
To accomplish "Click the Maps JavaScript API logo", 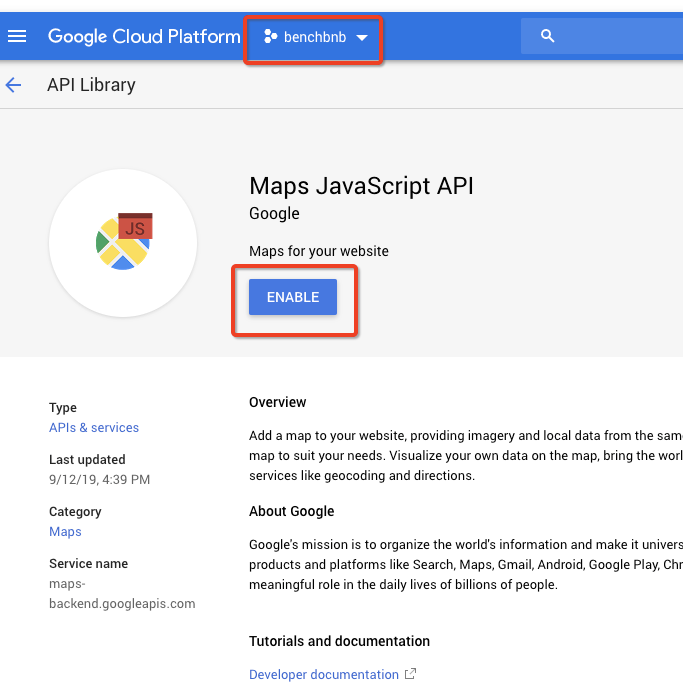I will pos(123,243).
